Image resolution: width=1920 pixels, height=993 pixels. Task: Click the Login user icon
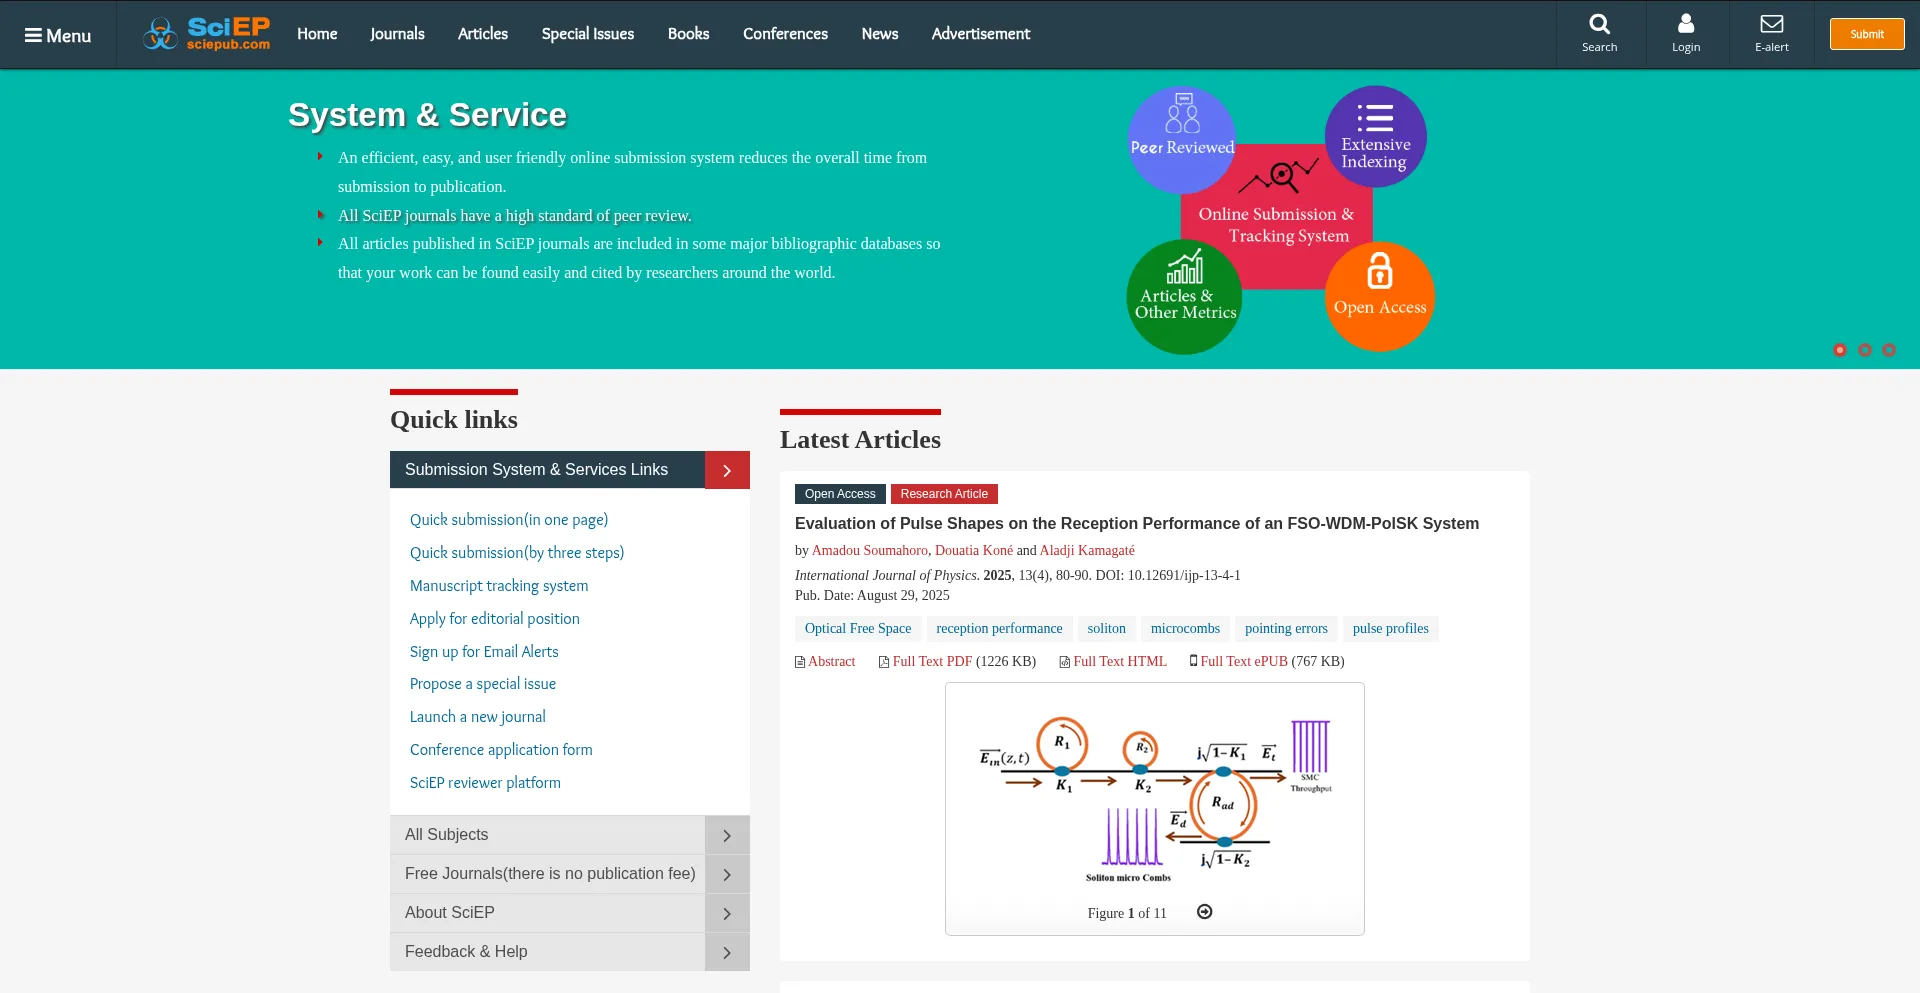(1685, 25)
